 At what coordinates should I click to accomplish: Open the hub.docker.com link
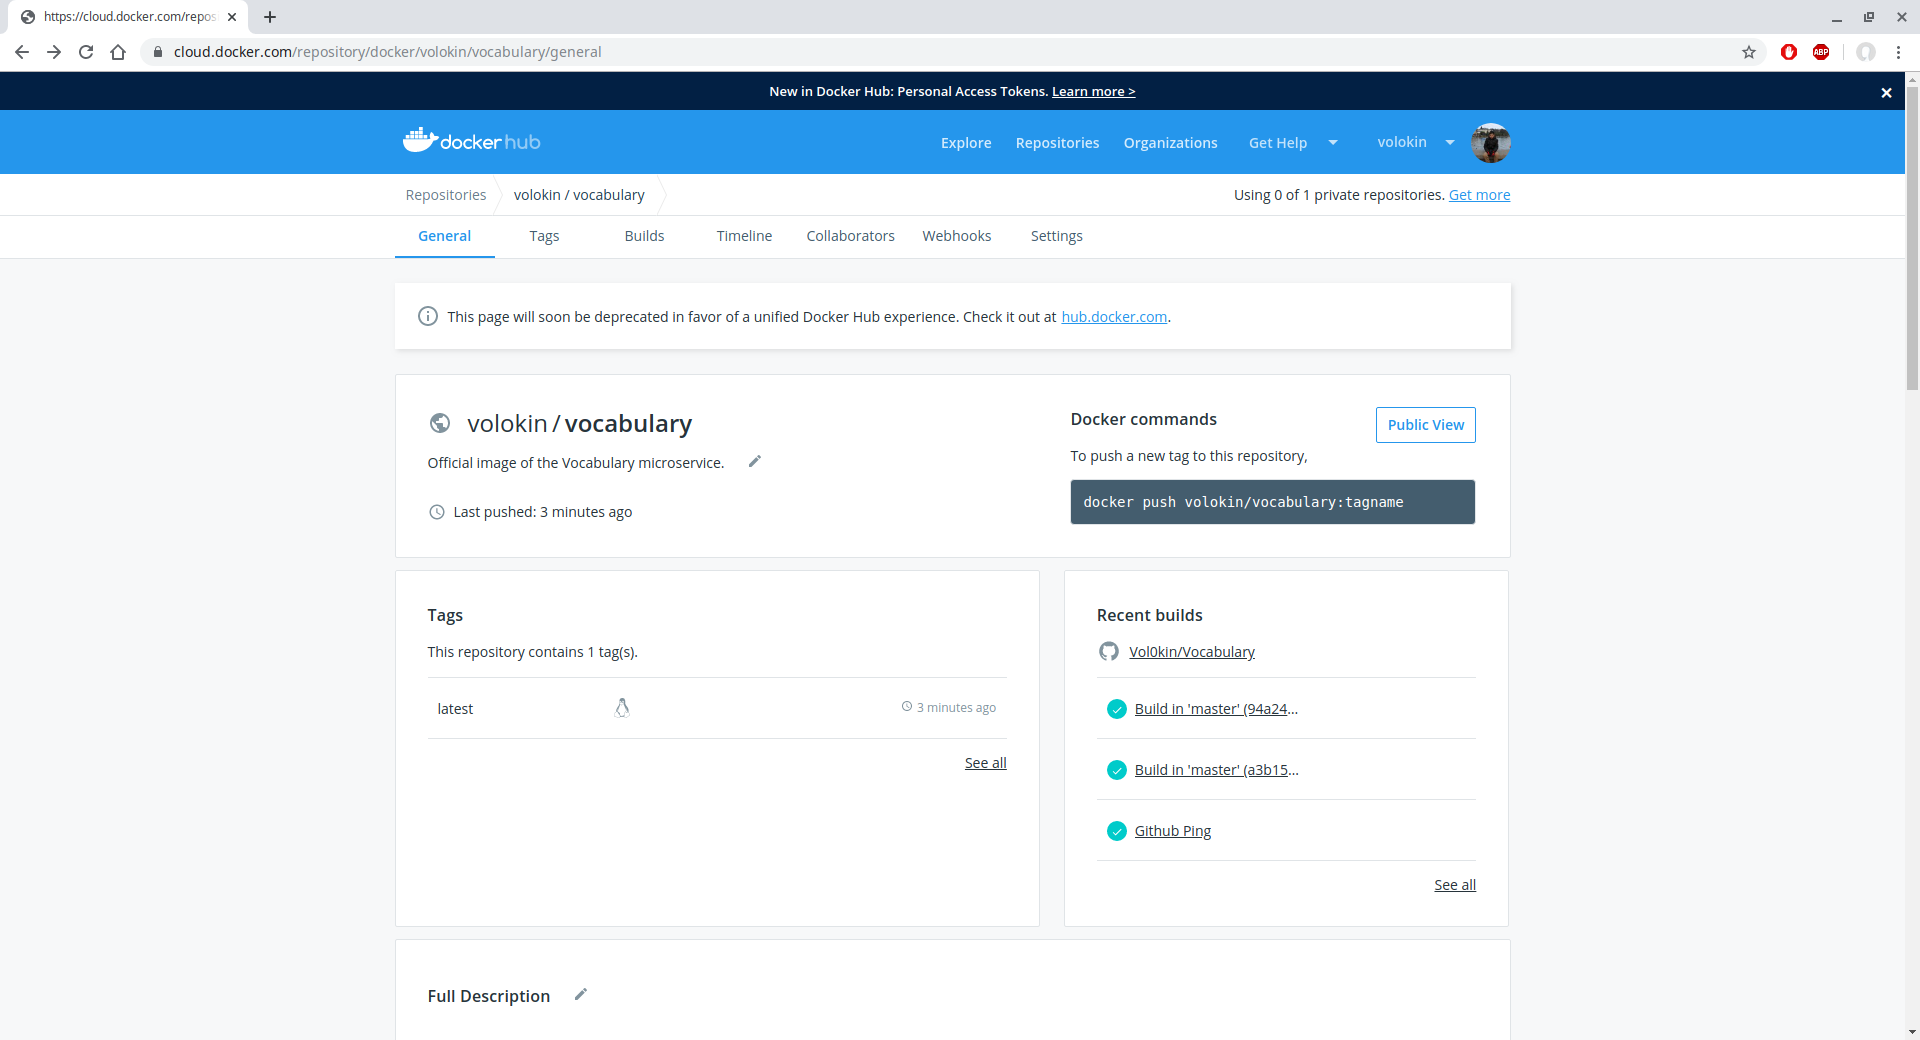point(1114,317)
